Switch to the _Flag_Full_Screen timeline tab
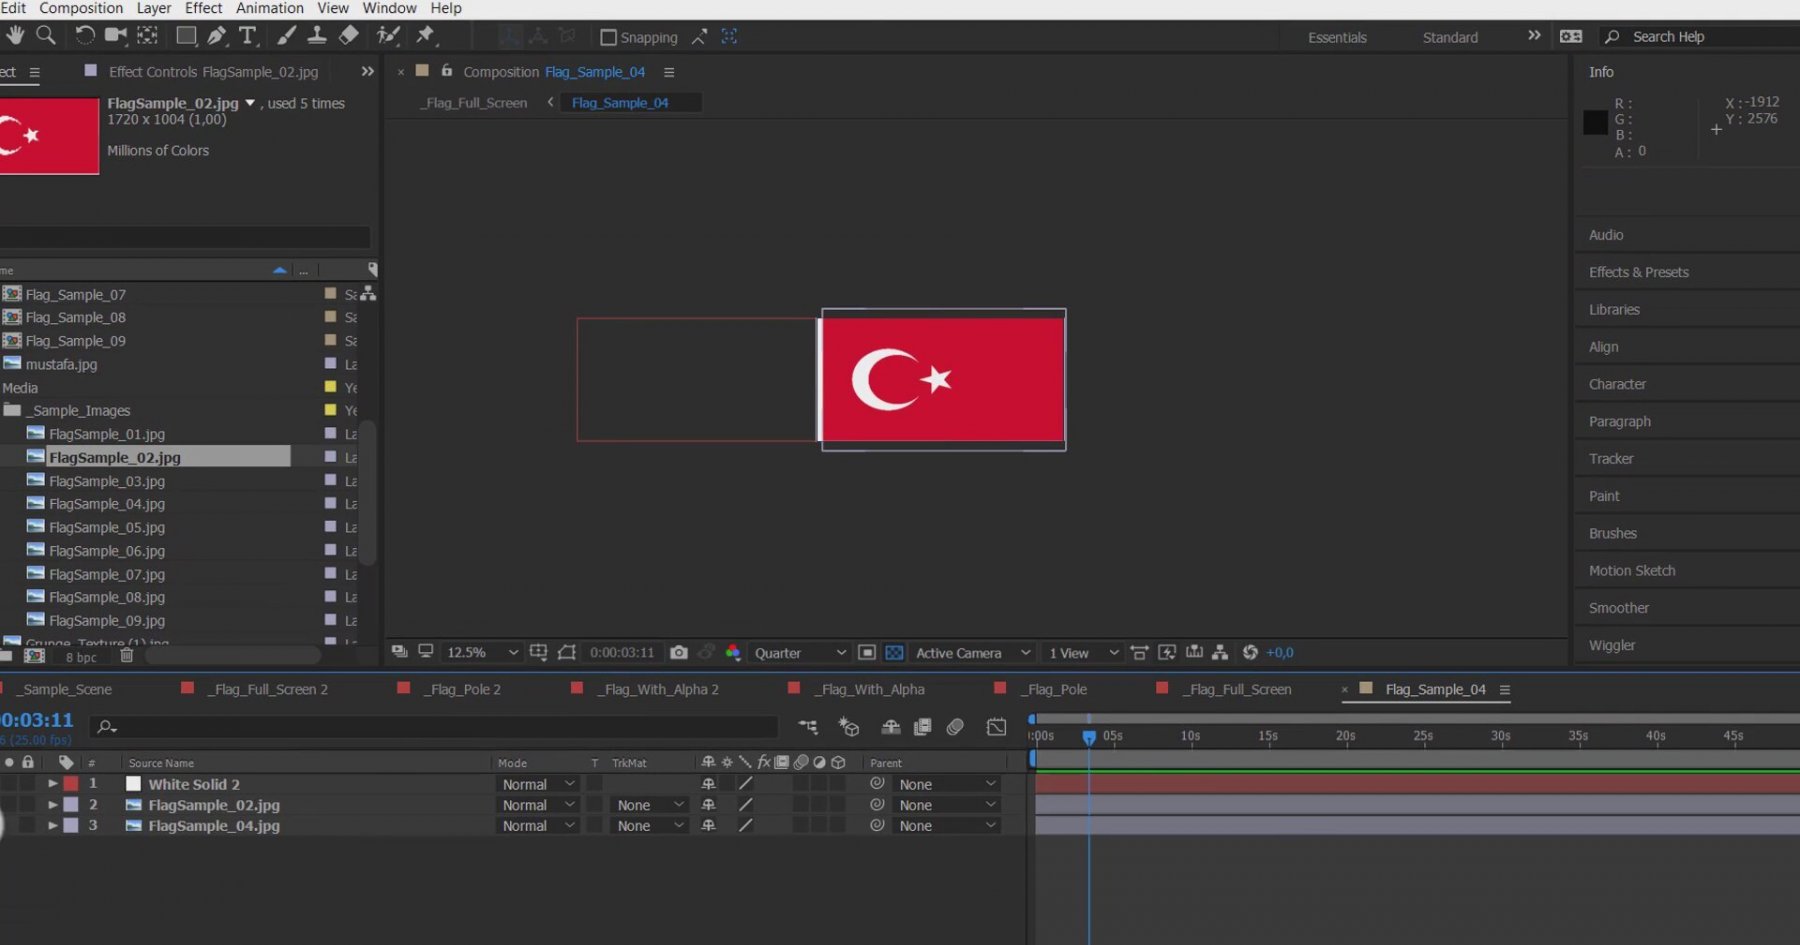 (x=1237, y=689)
